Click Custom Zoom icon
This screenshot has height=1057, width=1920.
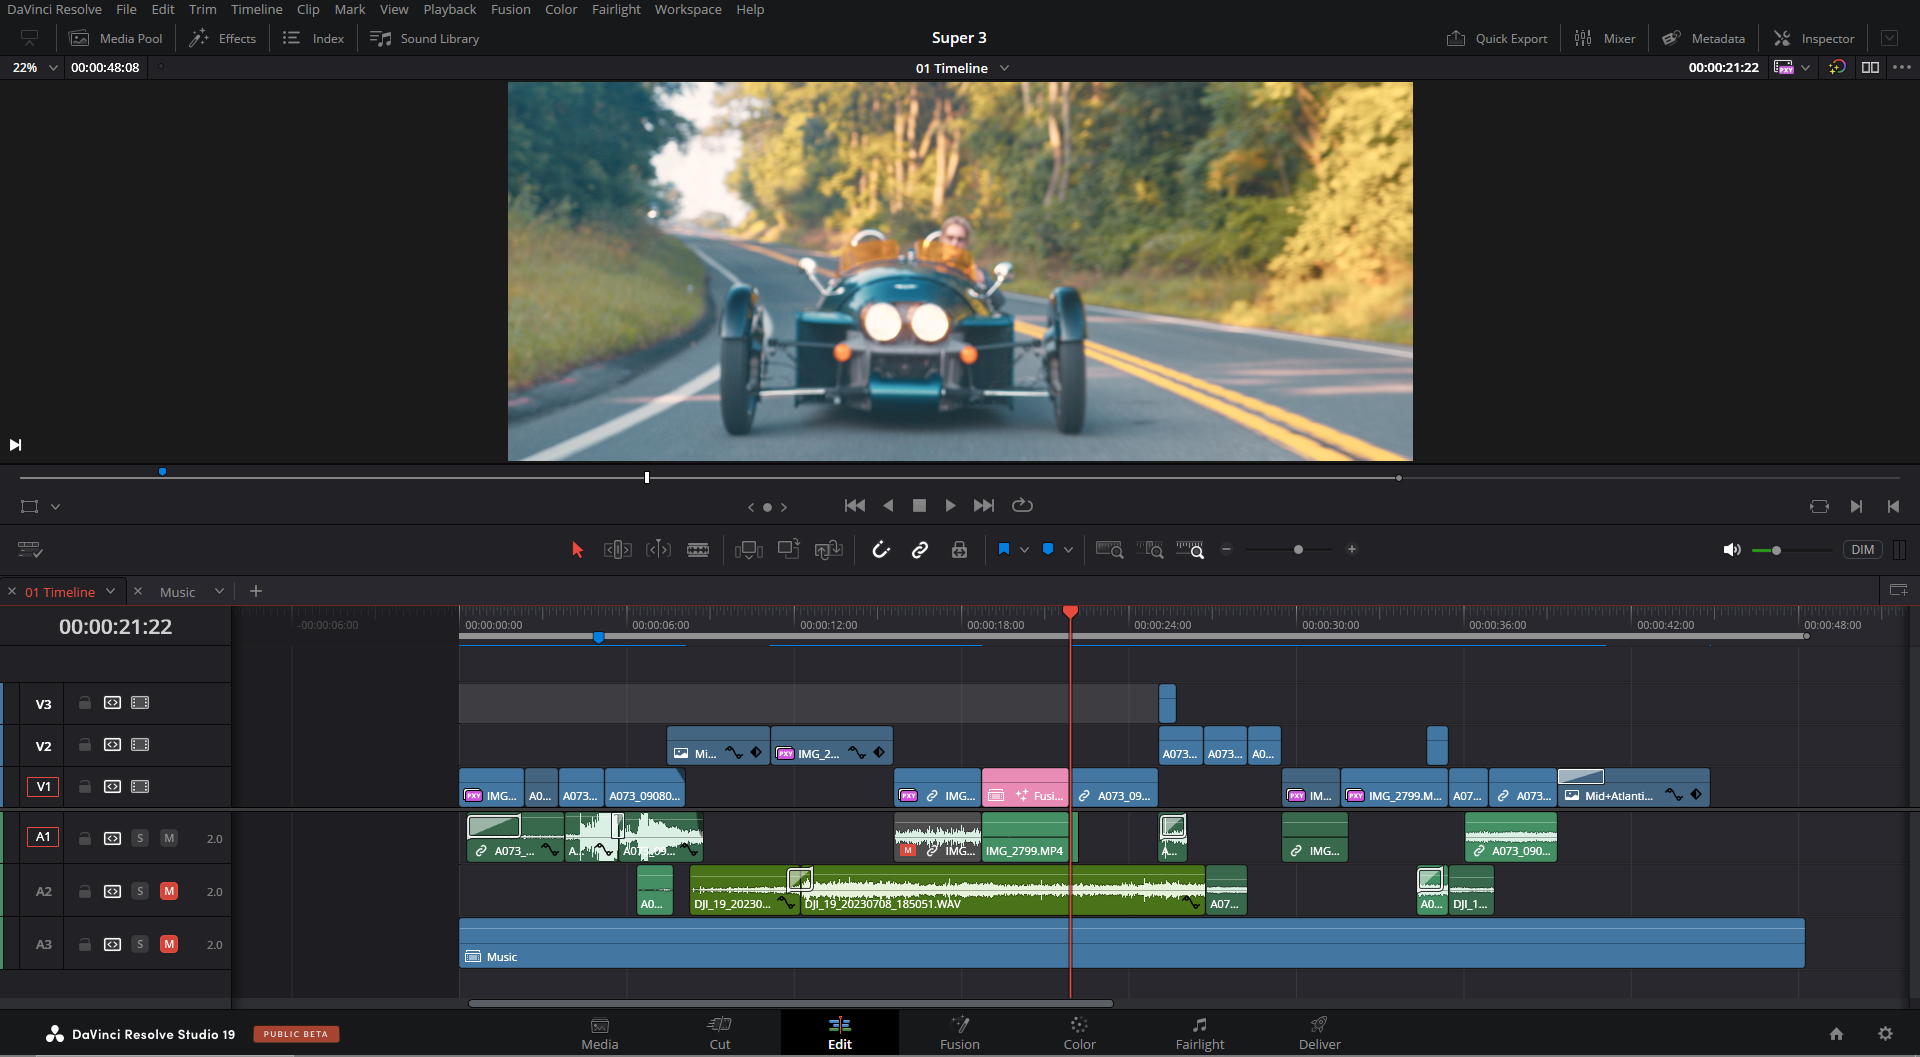point(1190,550)
